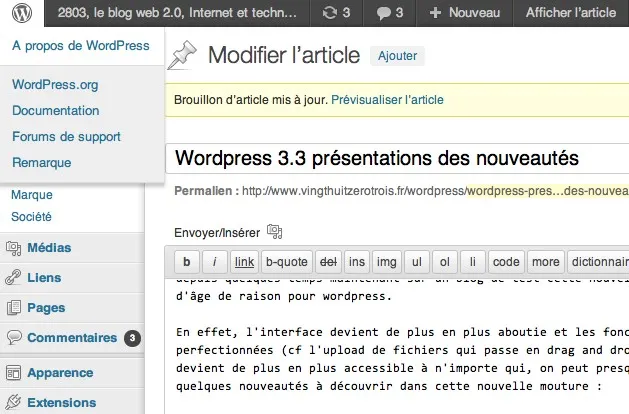This screenshot has width=629, height=414.
Task: Open the updates icon showing 3
Action: [x=337, y=13]
